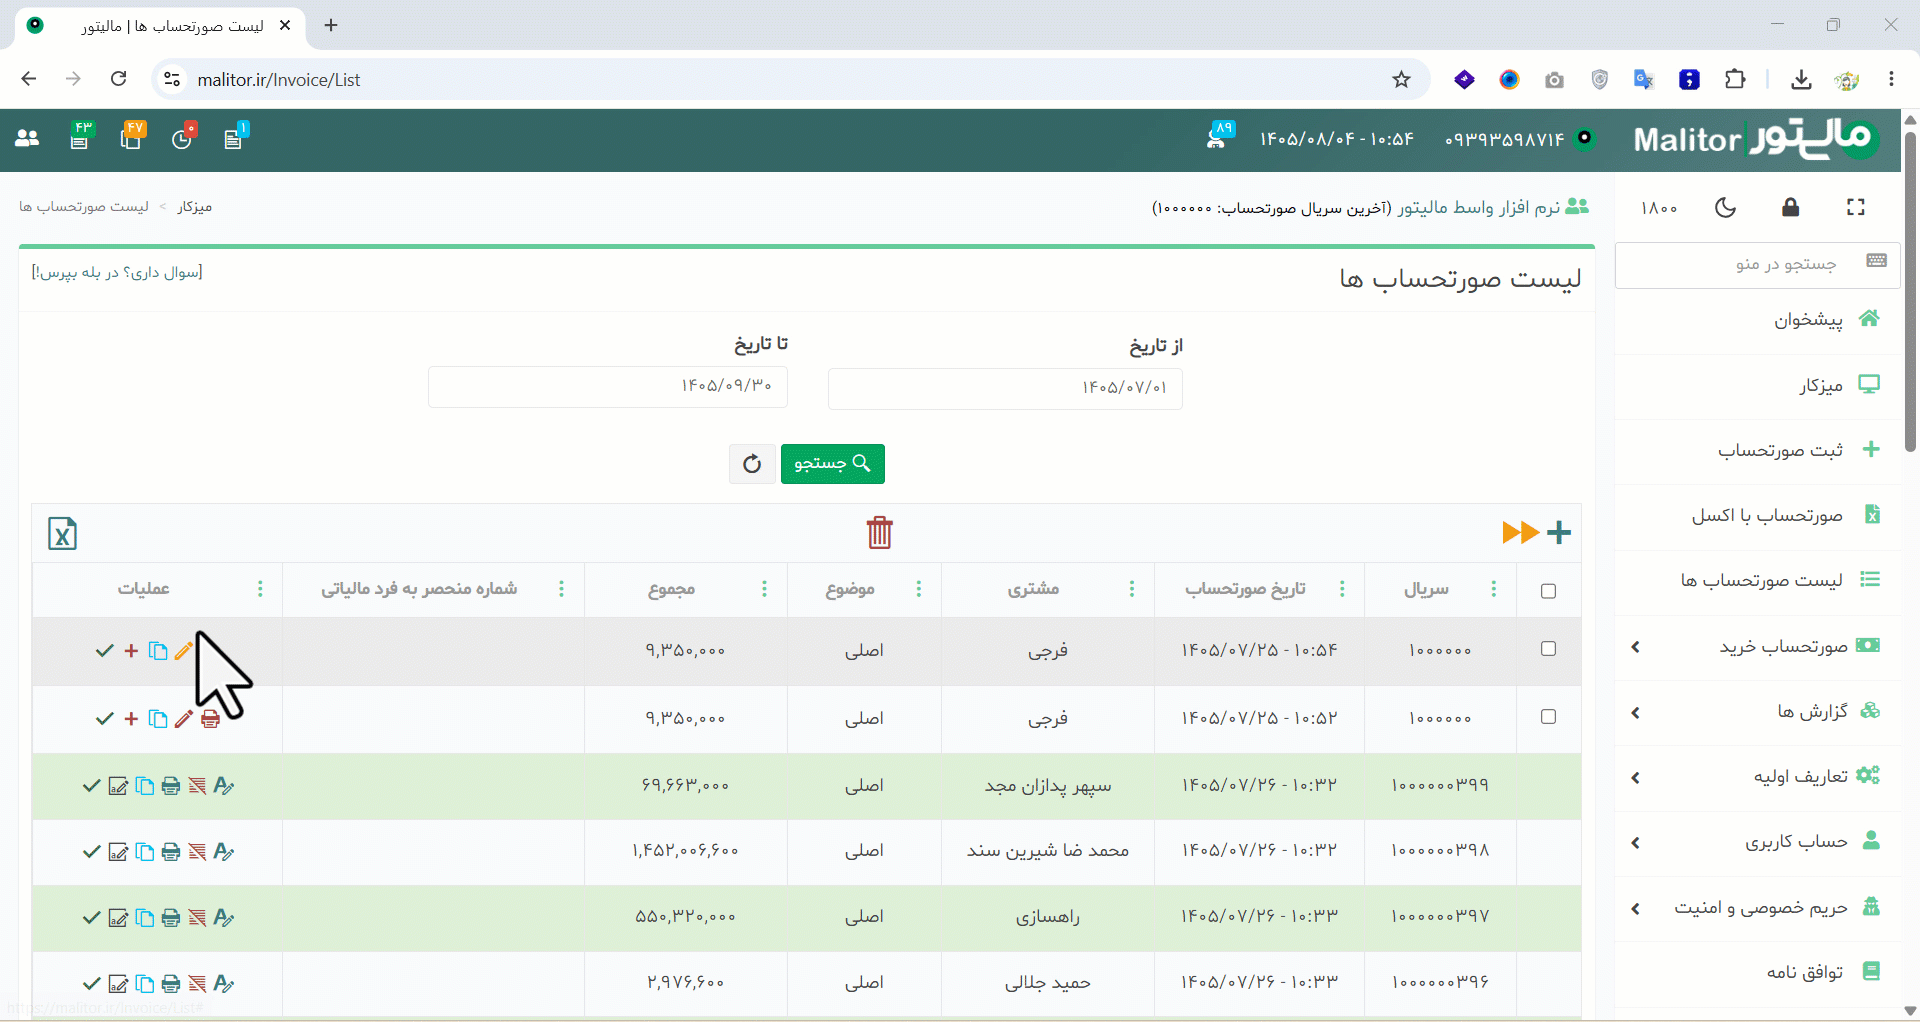1920x1022 pixels.
Task: Click the A-pencil correction icon on row 399
Action: pos(224,786)
